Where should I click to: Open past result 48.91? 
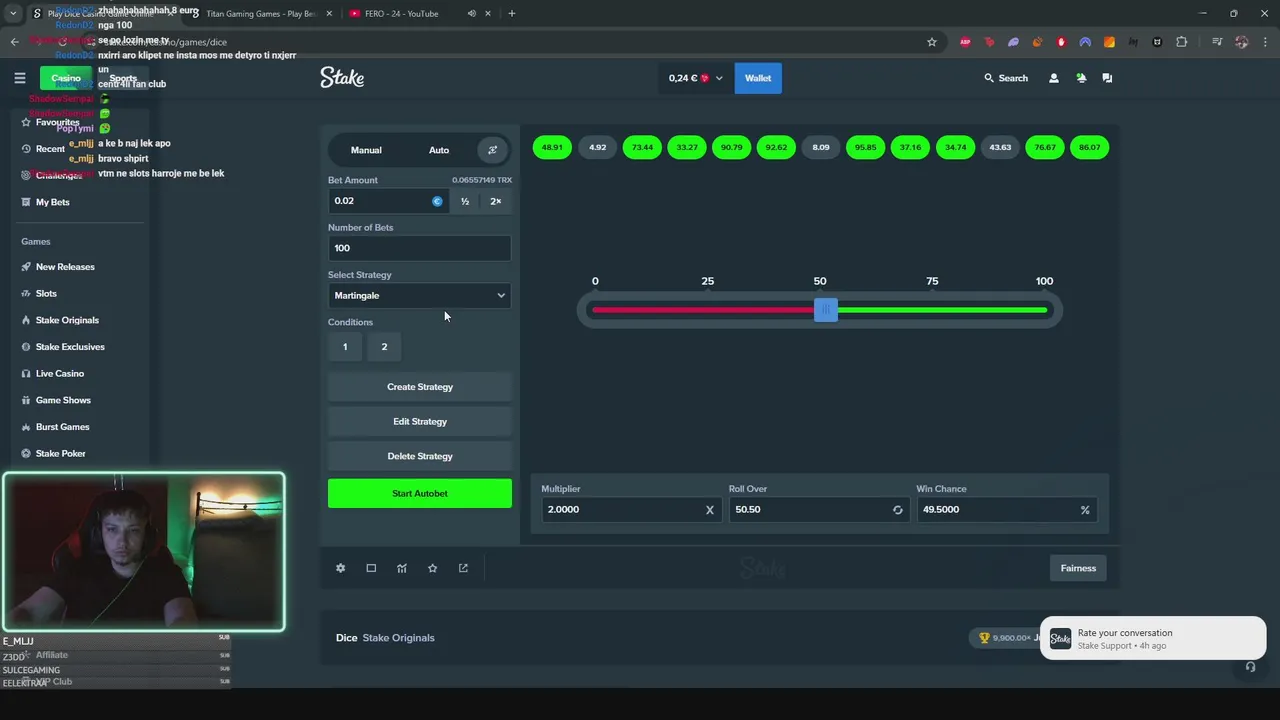pos(552,147)
